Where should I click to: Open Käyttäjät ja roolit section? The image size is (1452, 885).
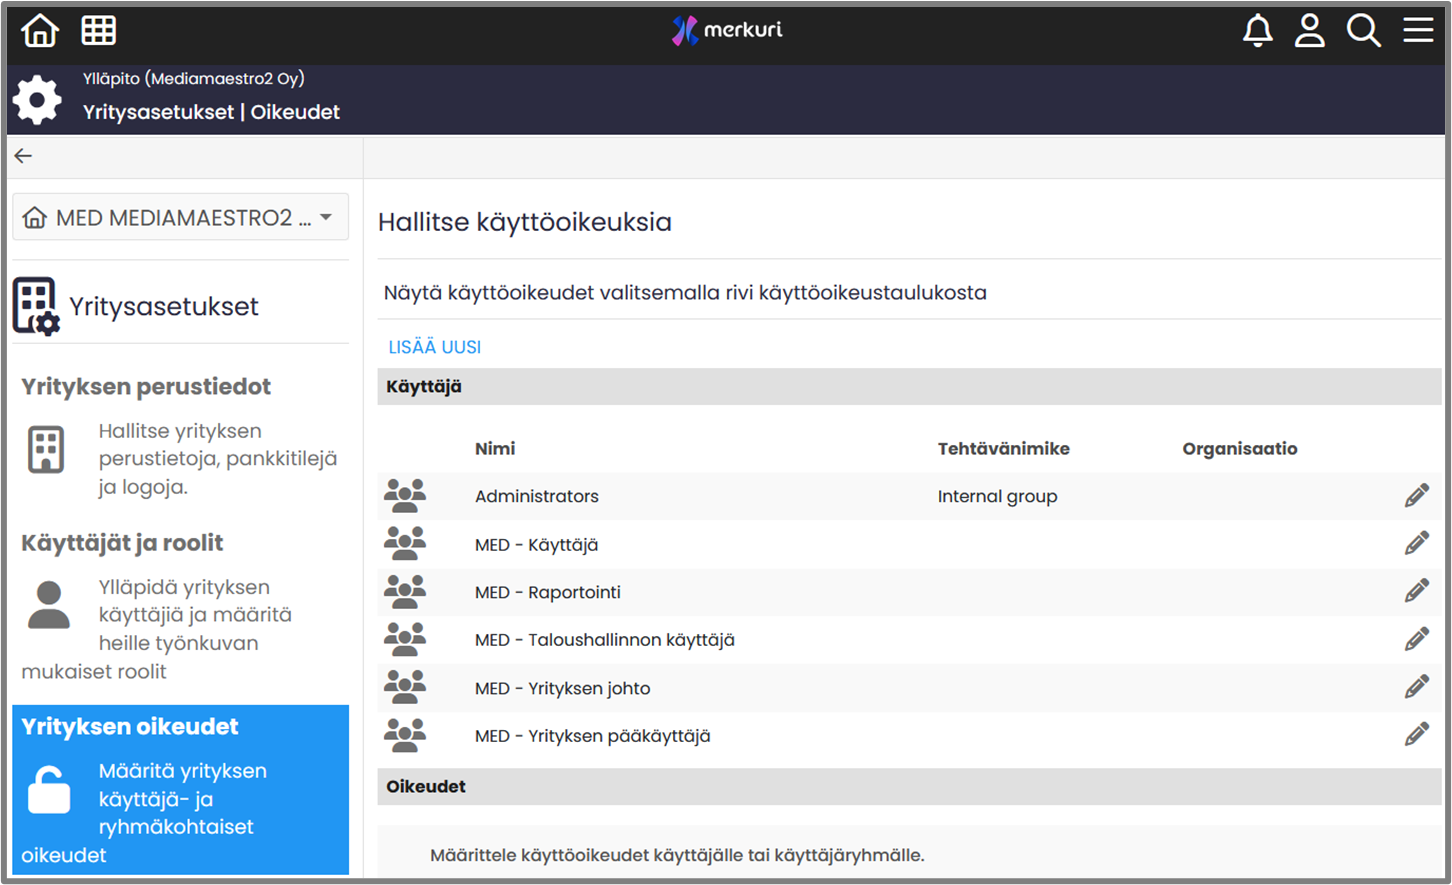click(122, 543)
